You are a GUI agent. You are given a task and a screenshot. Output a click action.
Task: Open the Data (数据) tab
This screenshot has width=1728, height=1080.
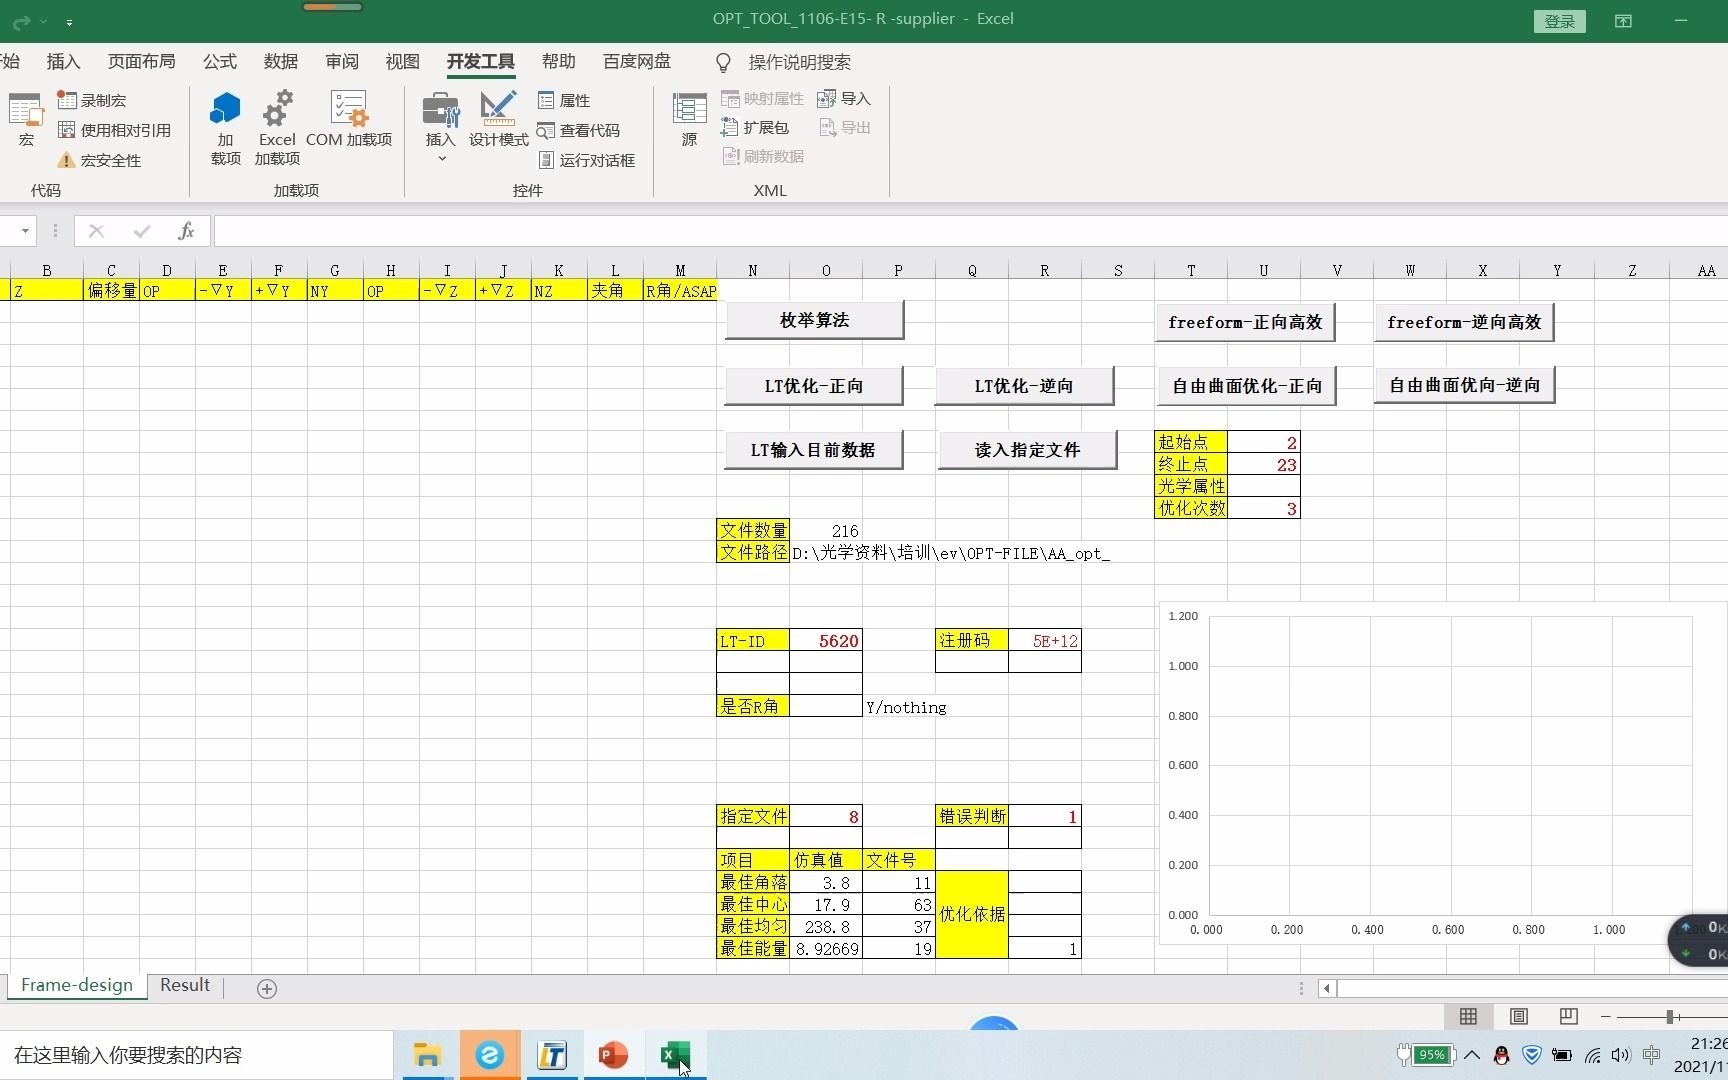tap(281, 62)
